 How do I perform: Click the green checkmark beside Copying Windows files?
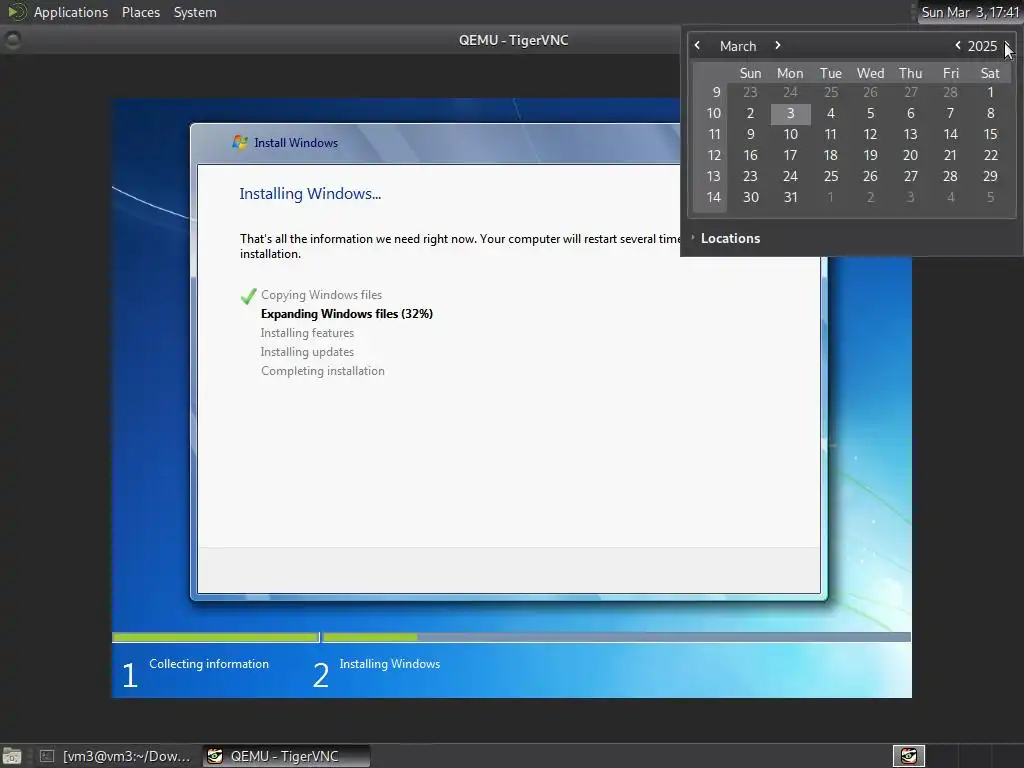pos(248,296)
